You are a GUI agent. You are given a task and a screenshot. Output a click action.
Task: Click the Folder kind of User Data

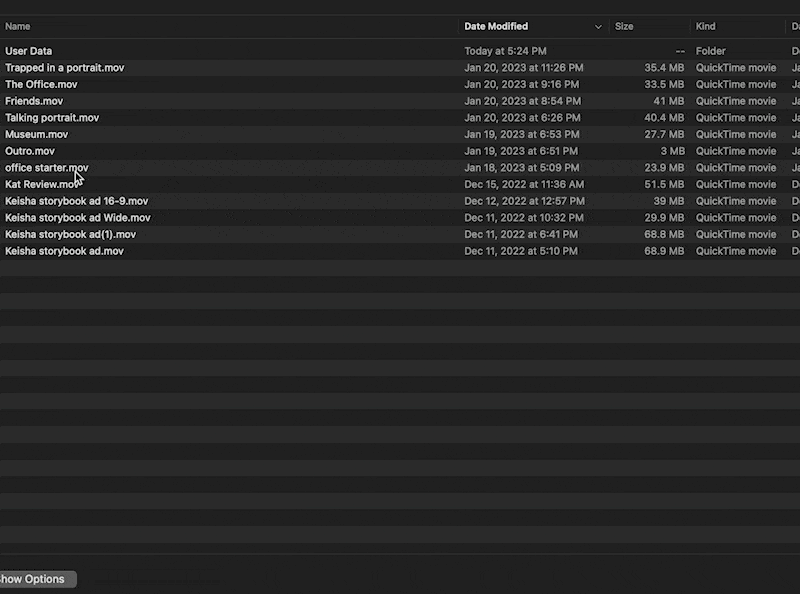click(x=710, y=51)
